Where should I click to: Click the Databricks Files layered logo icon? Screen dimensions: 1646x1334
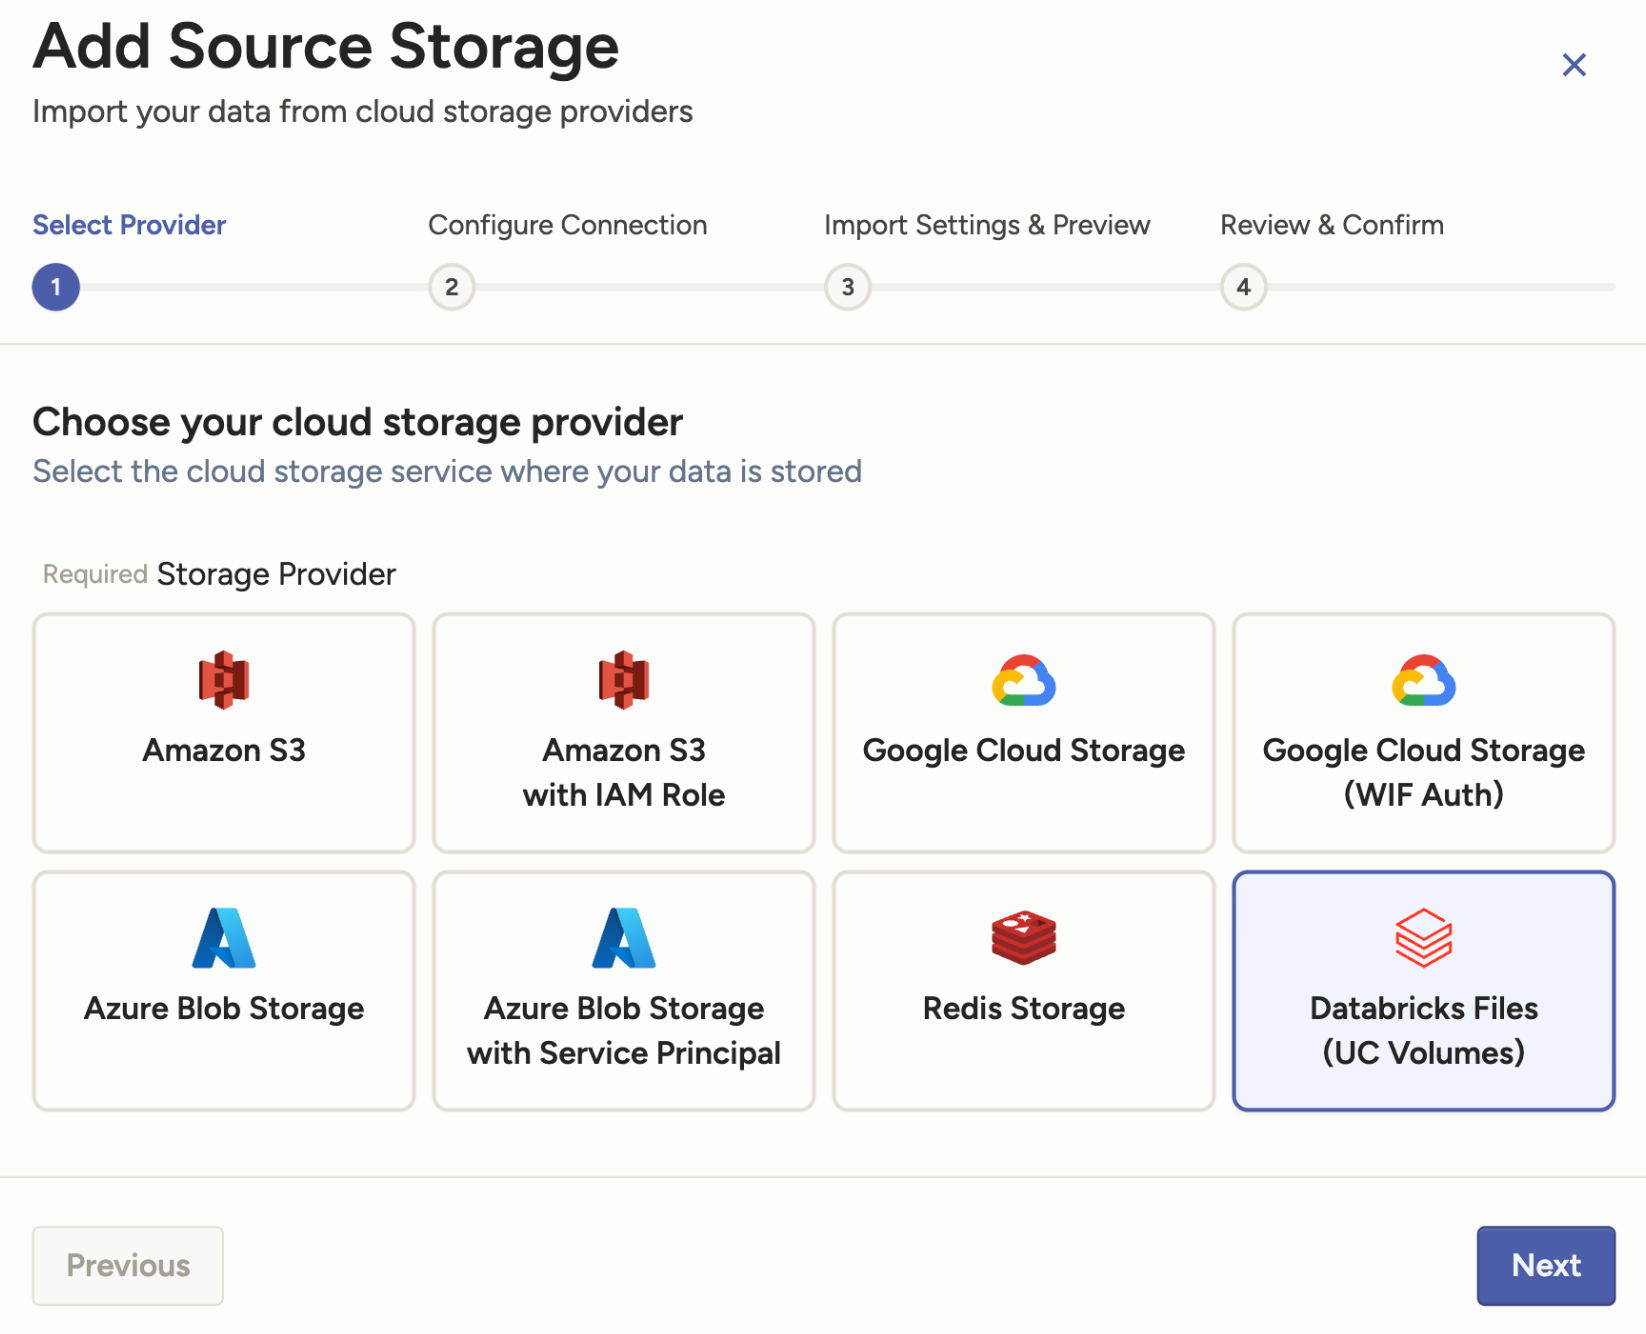(1424, 938)
